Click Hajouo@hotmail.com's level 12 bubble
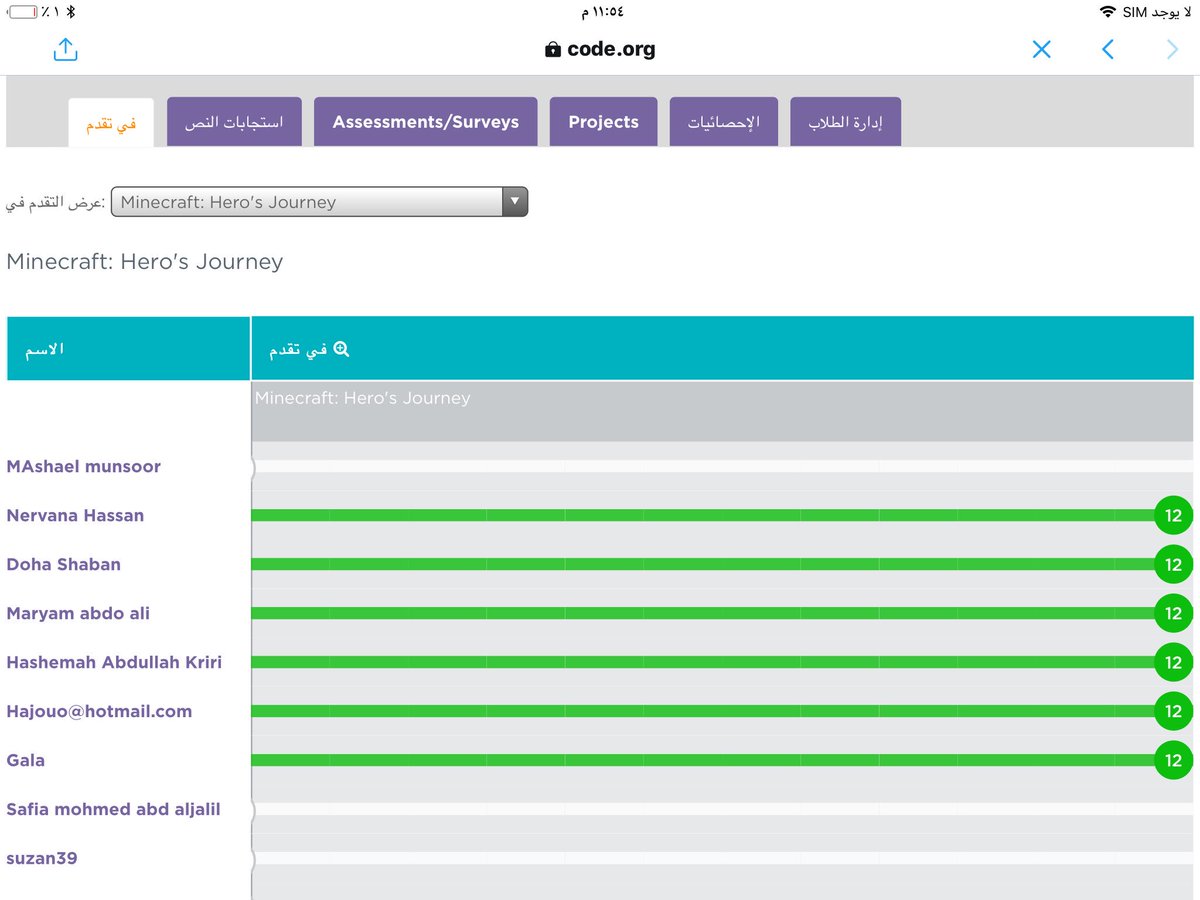The width and height of the screenshot is (1200, 900). pyautogui.click(x=1173, y=711)
